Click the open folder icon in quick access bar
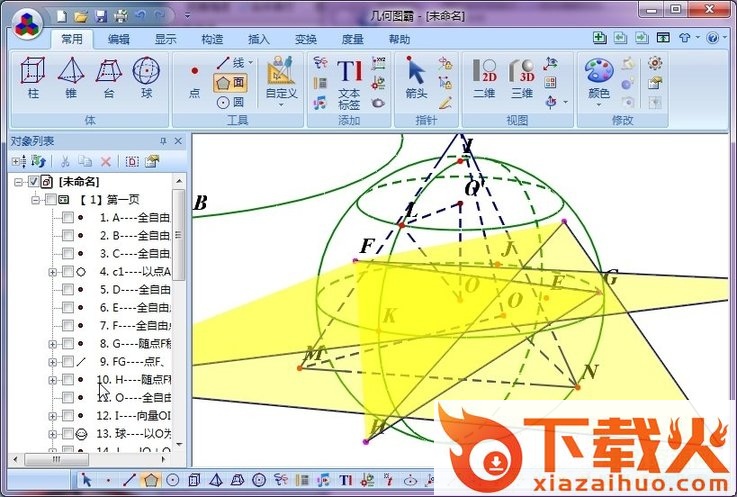 click(x=81, y=16)
